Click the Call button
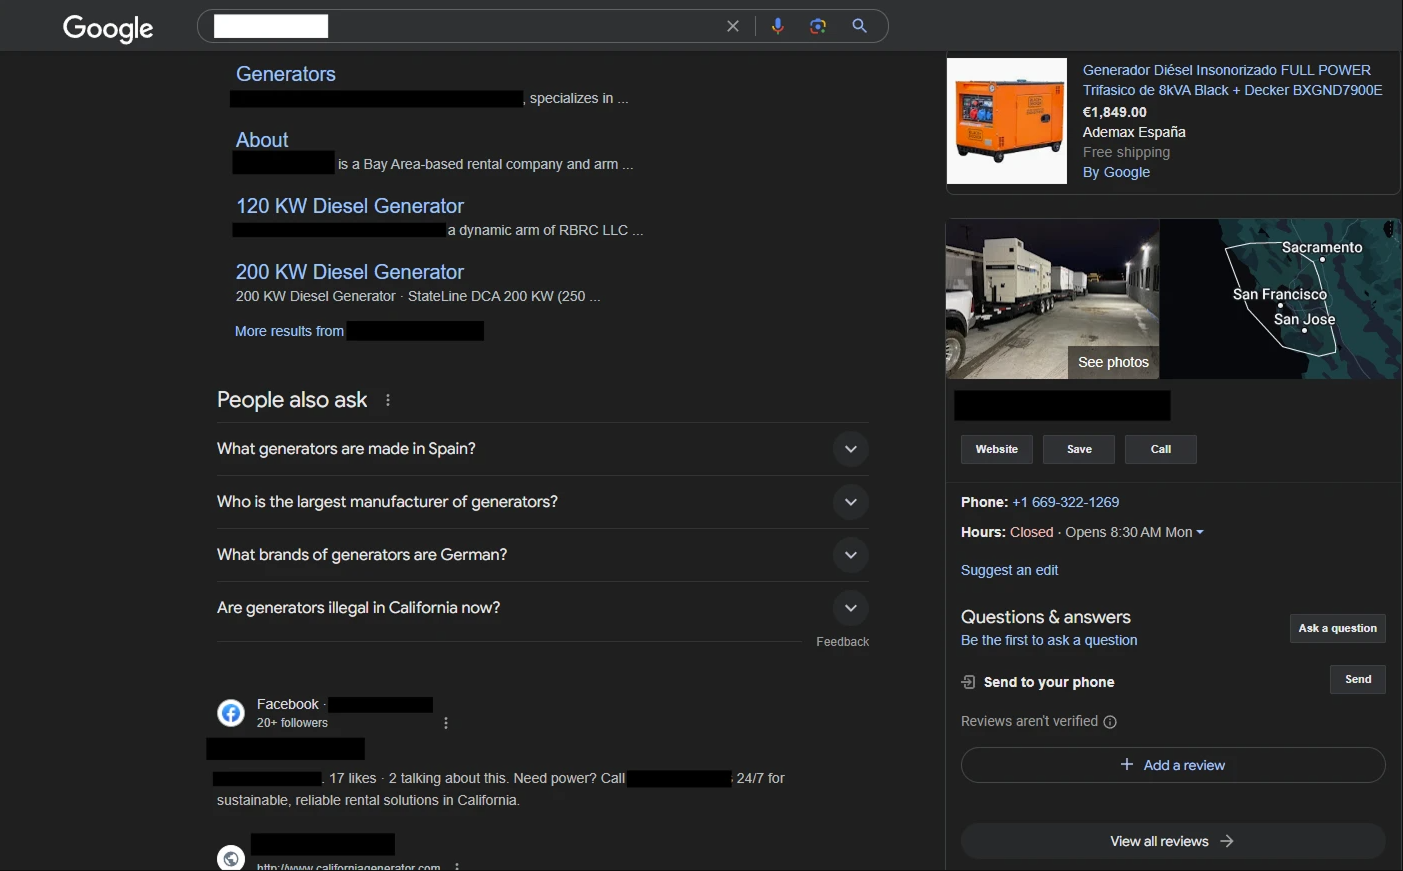 [x=1160, y=449]
